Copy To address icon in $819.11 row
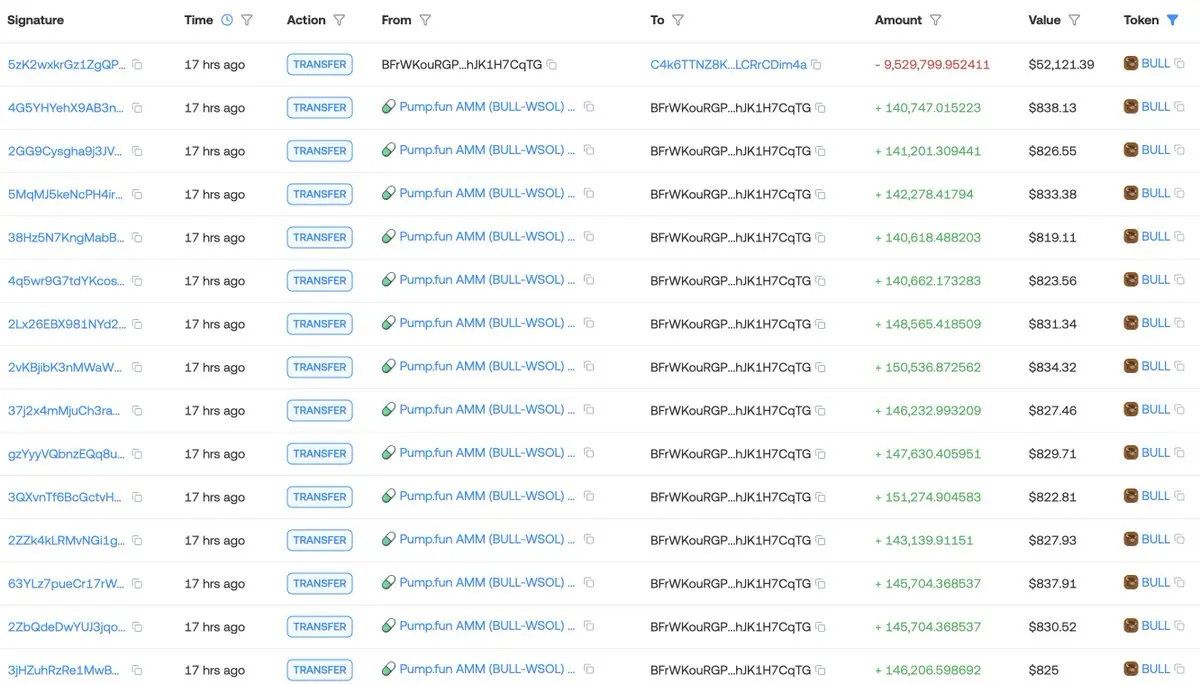Viewport: 1200px width, 684px height. (x=820, y=238)
